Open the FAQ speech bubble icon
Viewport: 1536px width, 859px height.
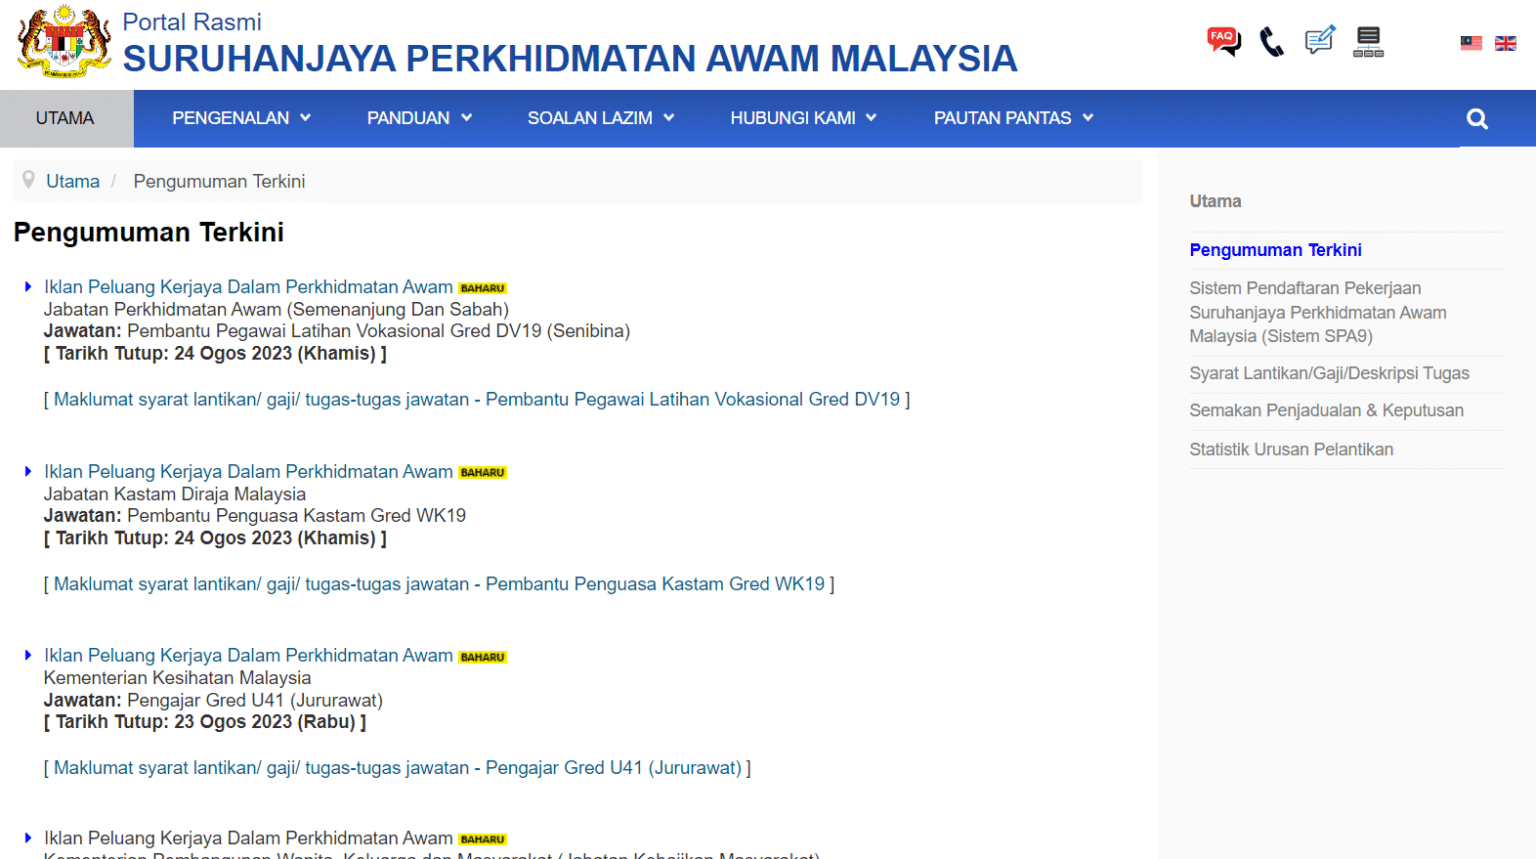click(1222, 38)
